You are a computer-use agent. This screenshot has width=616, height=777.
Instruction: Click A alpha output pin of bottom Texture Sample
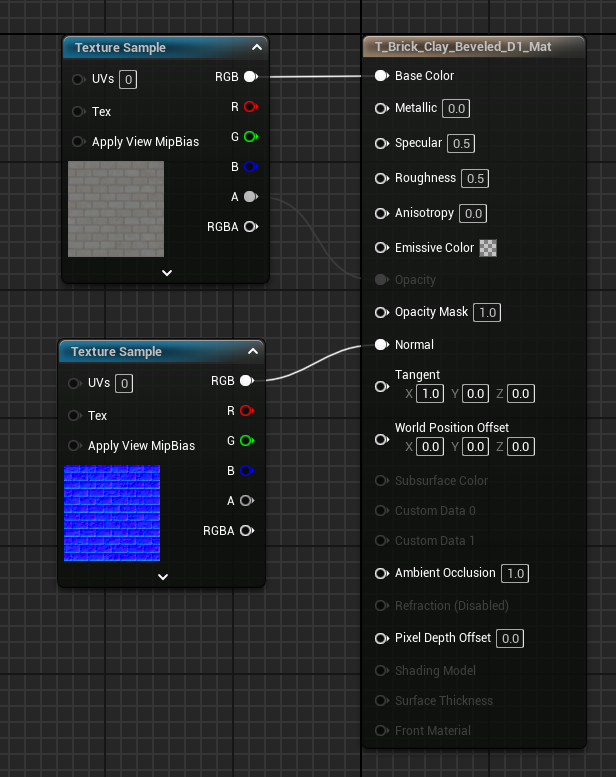coord(247,500)
